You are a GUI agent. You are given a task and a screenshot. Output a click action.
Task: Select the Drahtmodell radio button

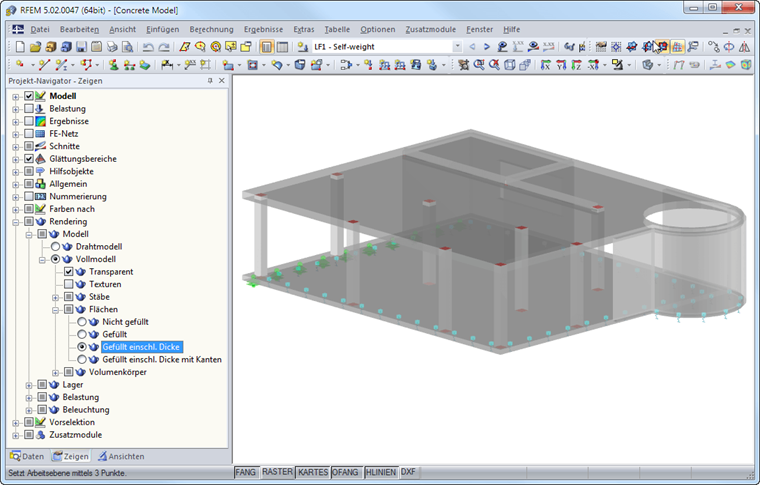click(x=55, y=247)
